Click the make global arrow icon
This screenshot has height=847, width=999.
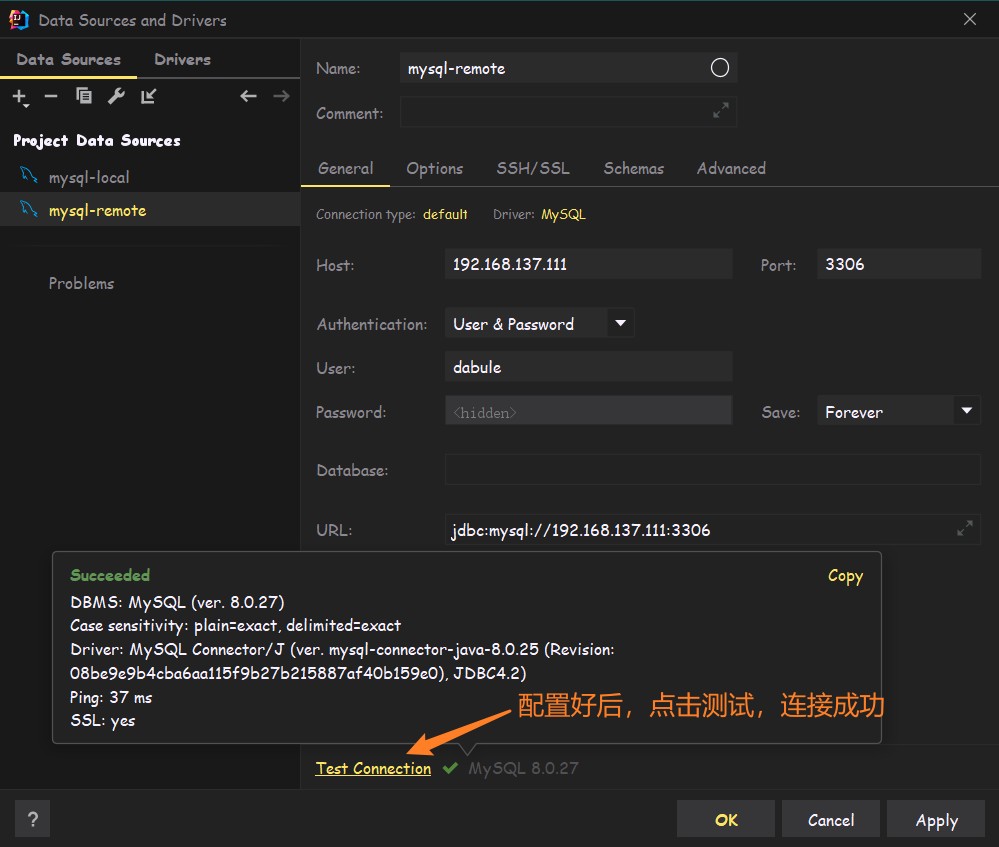(x=149, y=96)
